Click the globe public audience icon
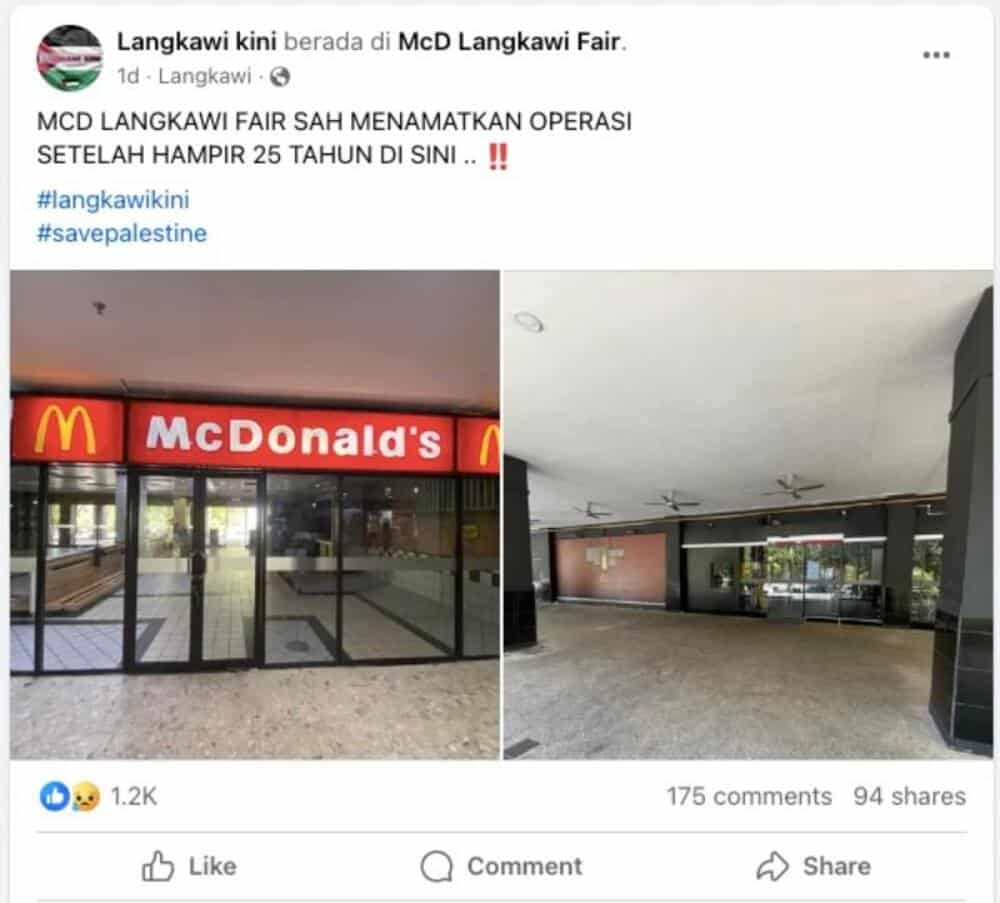Viewport: 1000px width, 903px height. click(x=280, y=77)
